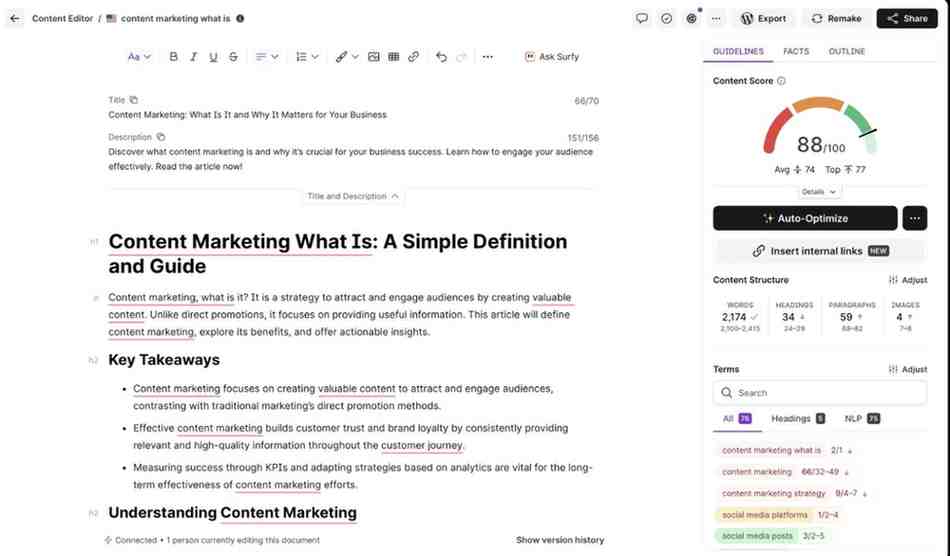
Task: Undo the last edit
Action: click(x=441, y=56)
